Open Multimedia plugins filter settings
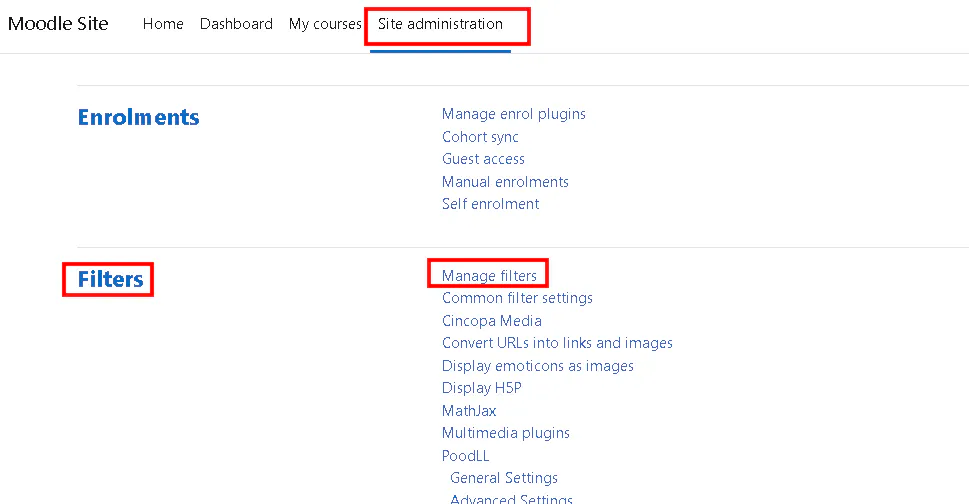 tap(506, 433)
